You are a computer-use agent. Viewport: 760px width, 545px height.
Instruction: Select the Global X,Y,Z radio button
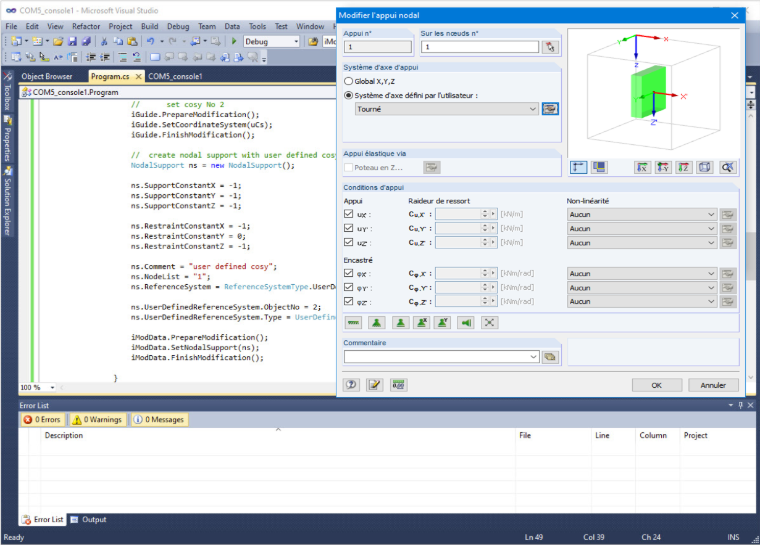tap(348, 81)
